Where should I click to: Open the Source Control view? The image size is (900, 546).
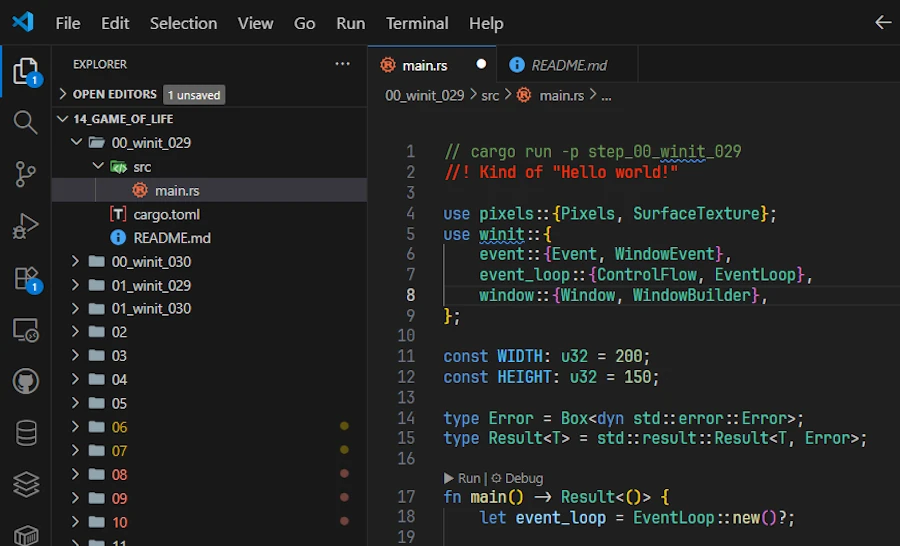point(25,175)
